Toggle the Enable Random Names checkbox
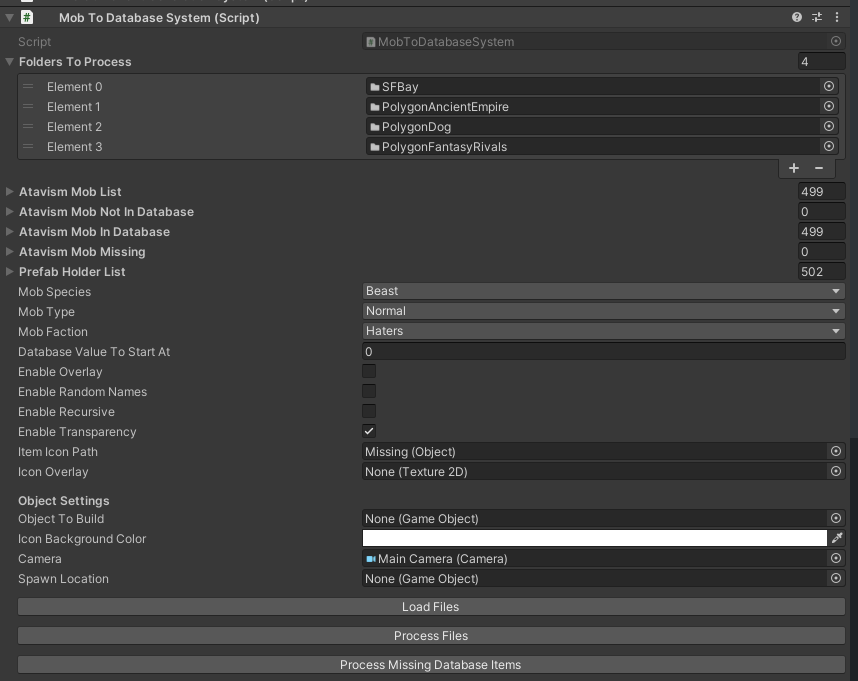The width and height of the screenshot is (858, 681). pos(369,391)
